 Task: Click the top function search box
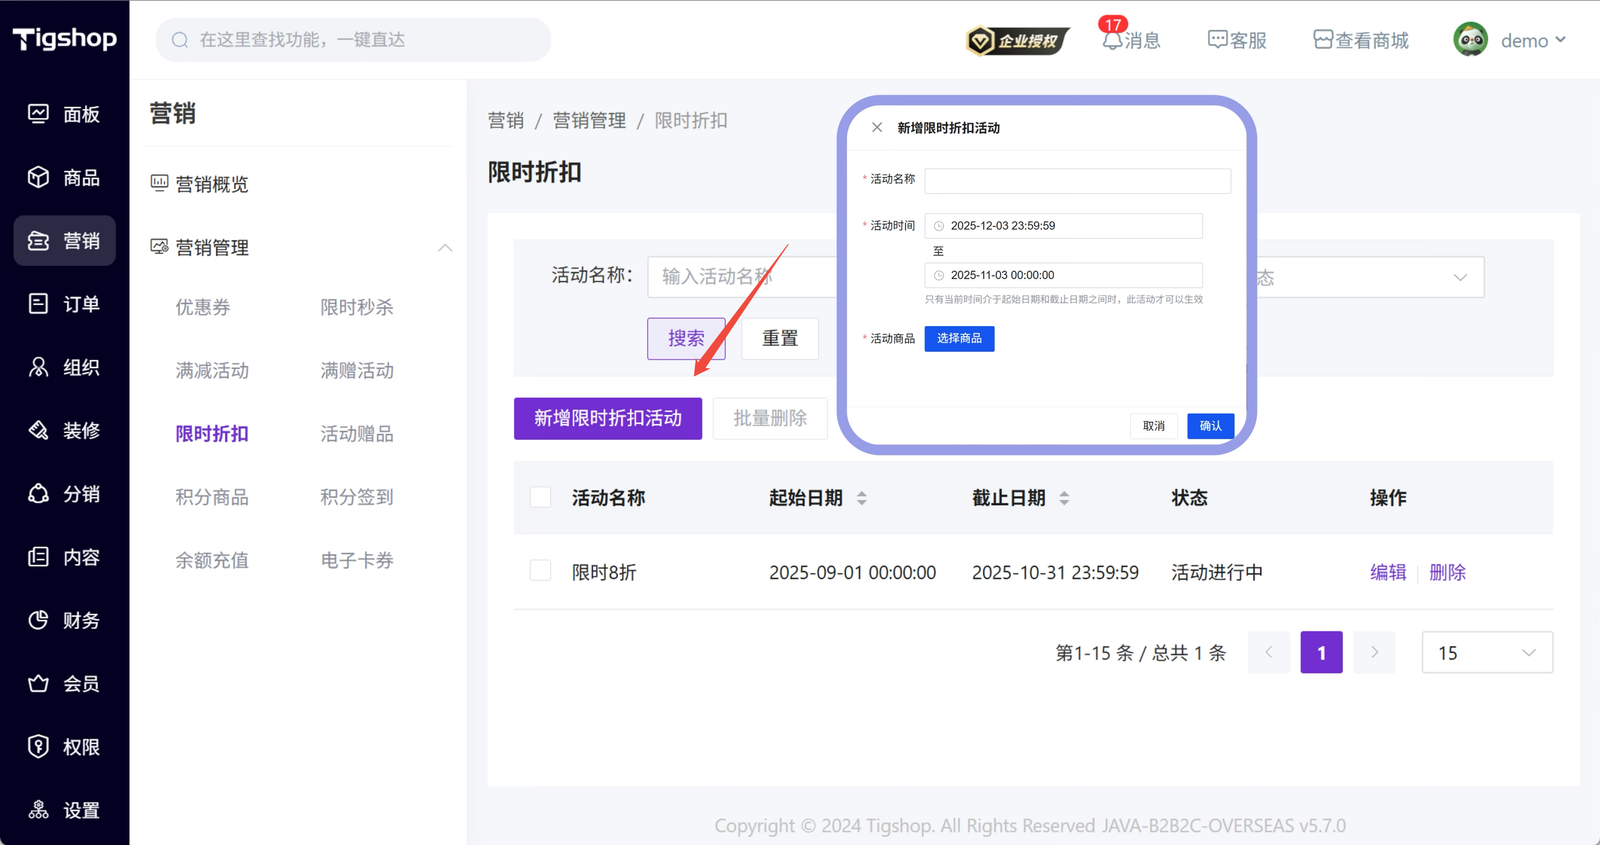(x=353, y=40)
